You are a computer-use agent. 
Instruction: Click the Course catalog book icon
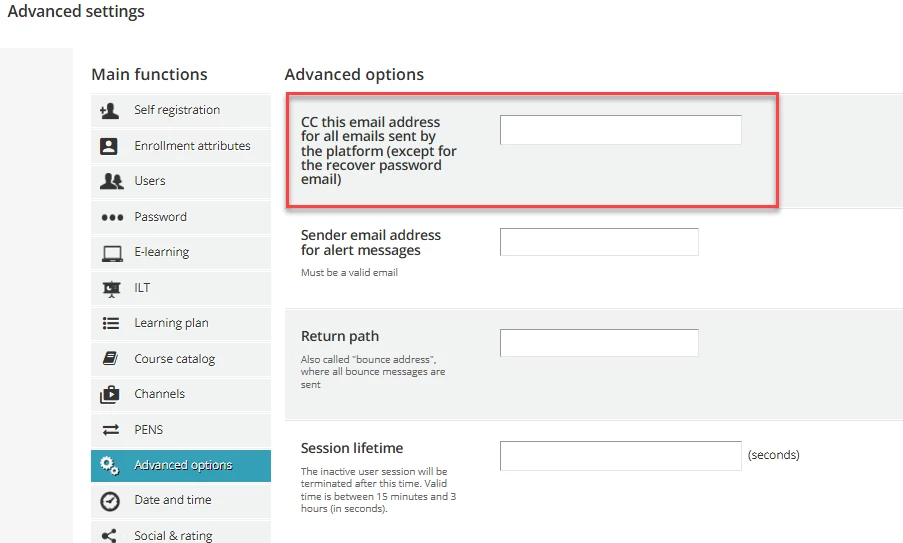pos(111,359)
